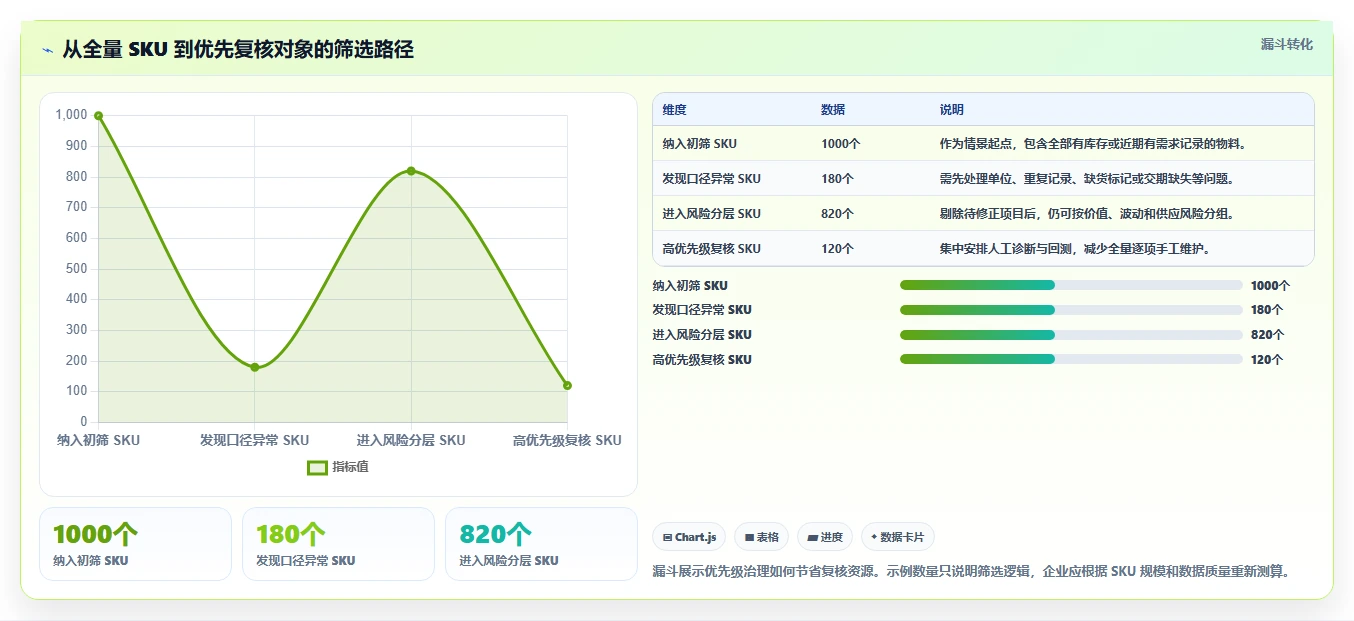This screenshot has height=621, width=1354.
Task: Click the 820个 value in the table
Action: coord(838,214)
